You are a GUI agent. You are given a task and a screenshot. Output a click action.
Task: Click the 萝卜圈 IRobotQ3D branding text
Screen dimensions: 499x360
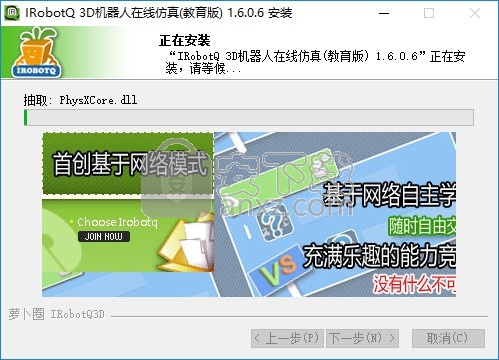click(57, 314)
